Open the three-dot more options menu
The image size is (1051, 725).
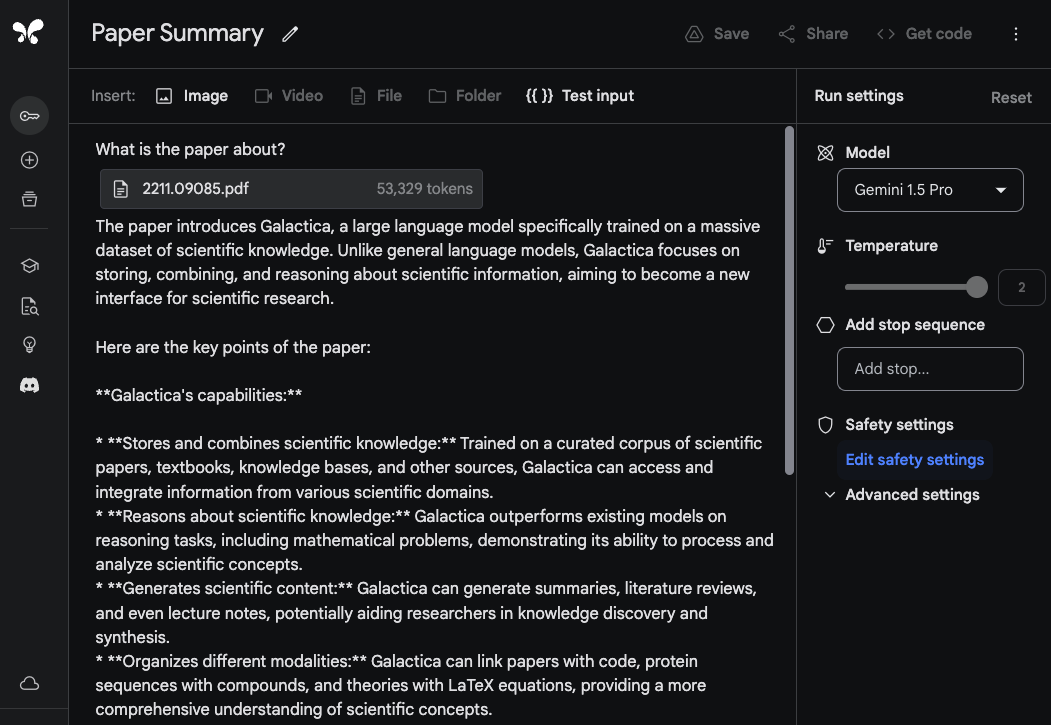[1016, 34]
